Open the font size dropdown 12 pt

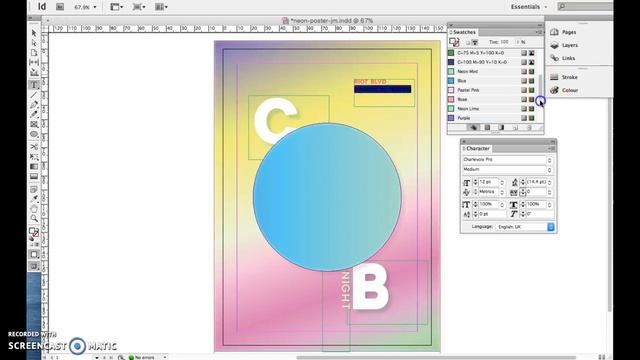click(502, 182)
